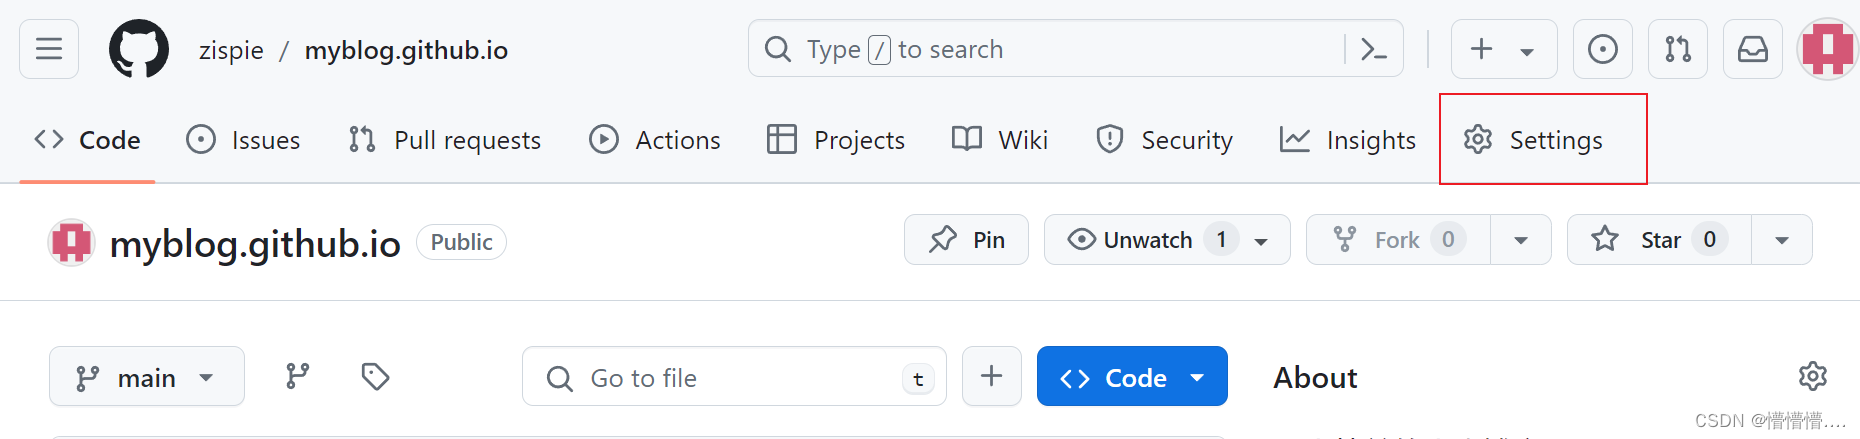This screenshot has height=439, width=1860.
Task: Expand the main branch dropdown
Action: 146,377
